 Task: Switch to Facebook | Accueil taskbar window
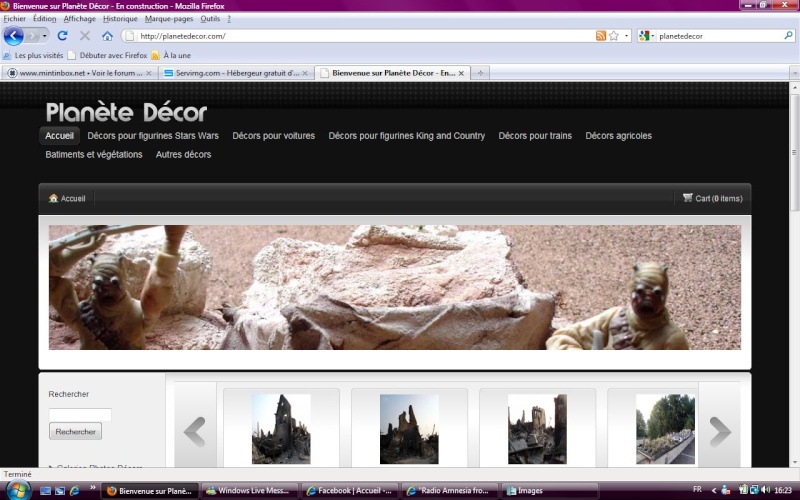click(350, 491)
